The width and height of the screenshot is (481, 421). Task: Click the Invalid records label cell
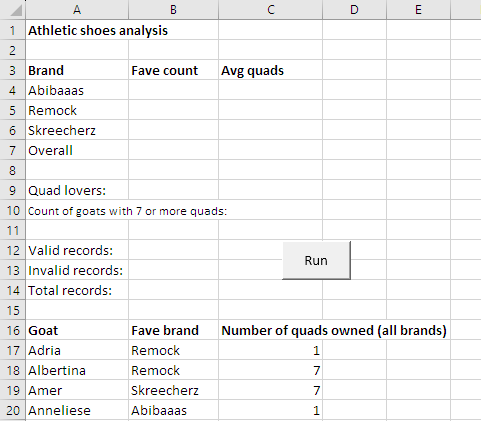click(x=77, y=270)
